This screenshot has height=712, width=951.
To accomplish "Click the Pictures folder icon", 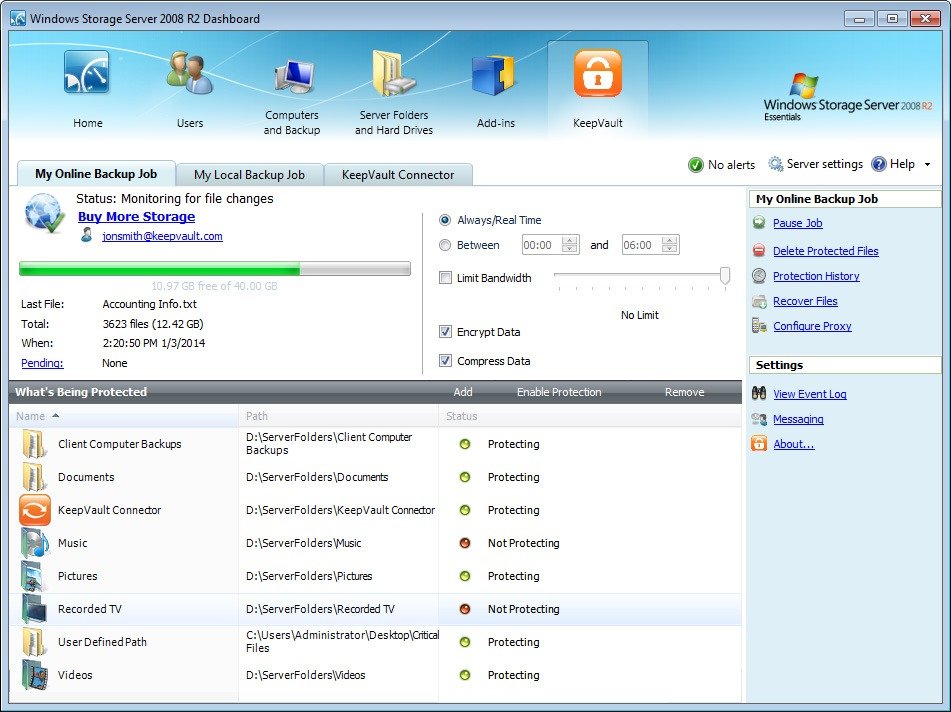I will (x=33, y=576).
